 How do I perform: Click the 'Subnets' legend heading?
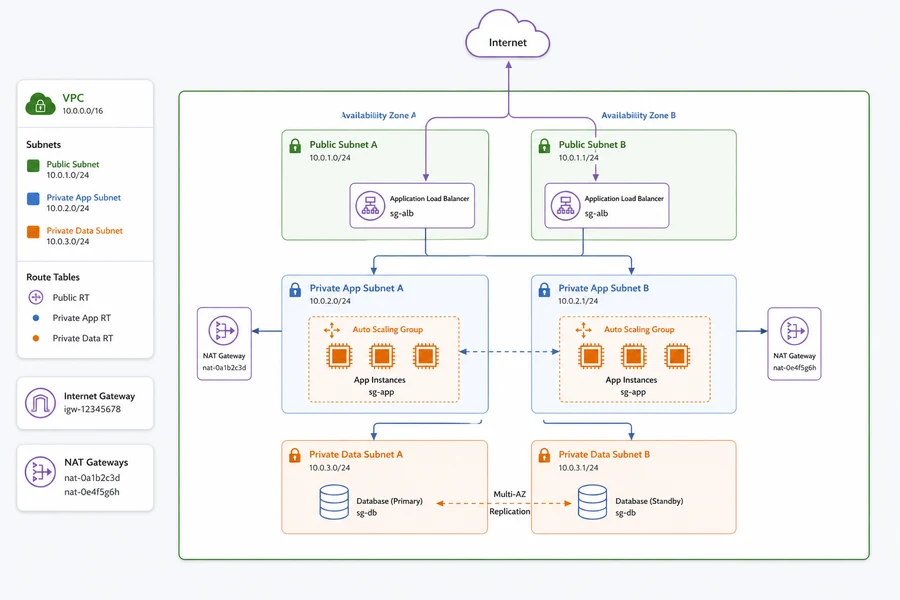click(44, 145)
